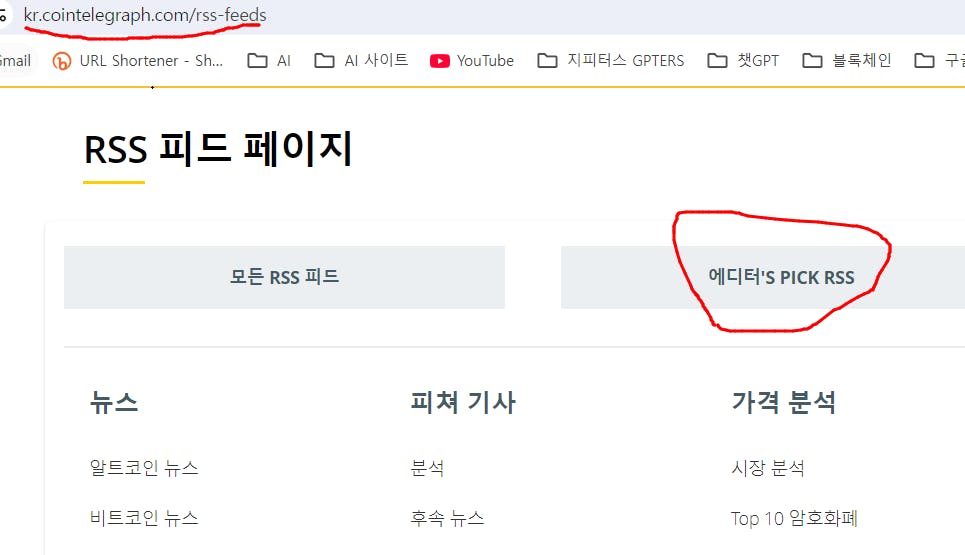Click the 피쳐 기사 section heading
The height and width of the screenshot is (555, 965).
coord(463,402)
